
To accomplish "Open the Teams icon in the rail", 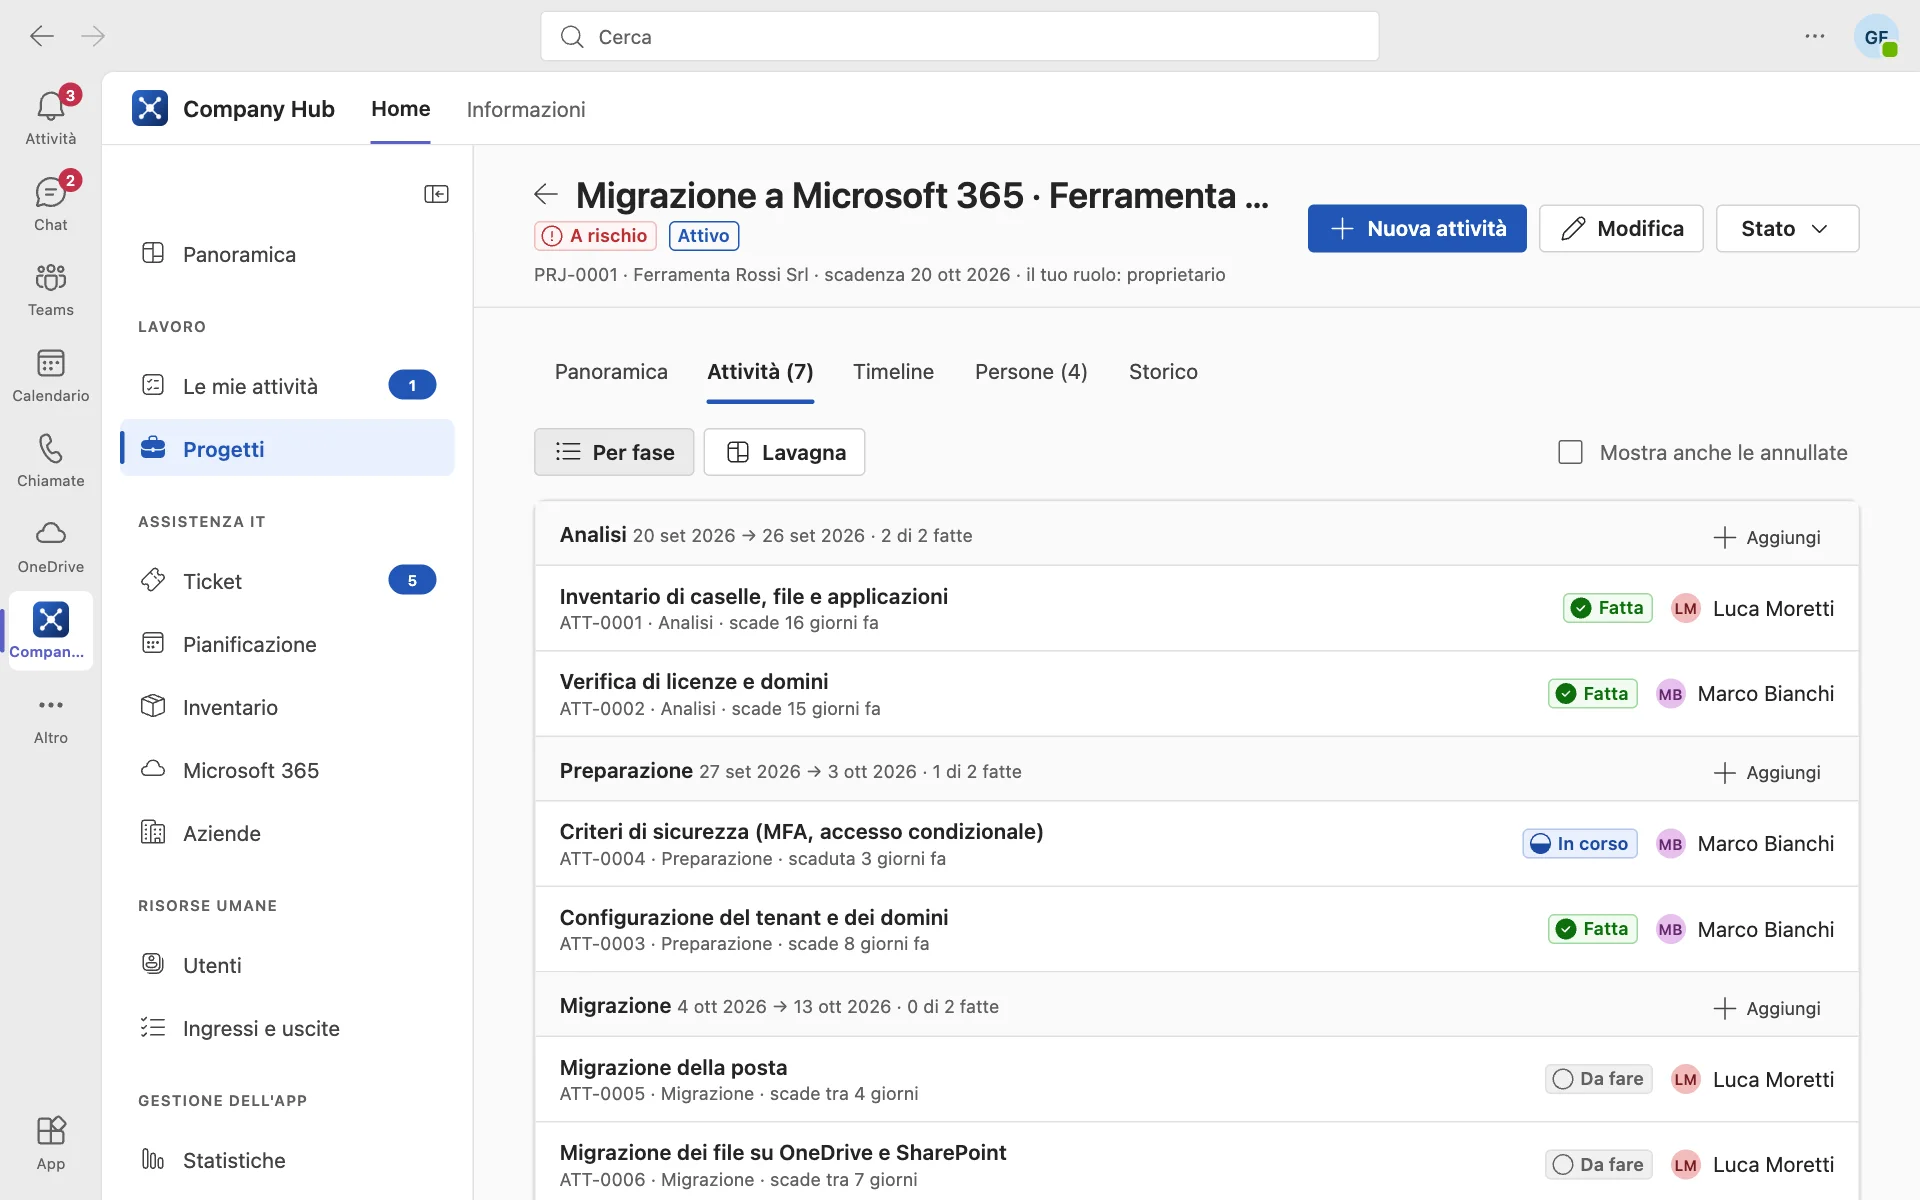I will (x=51, y=288).
